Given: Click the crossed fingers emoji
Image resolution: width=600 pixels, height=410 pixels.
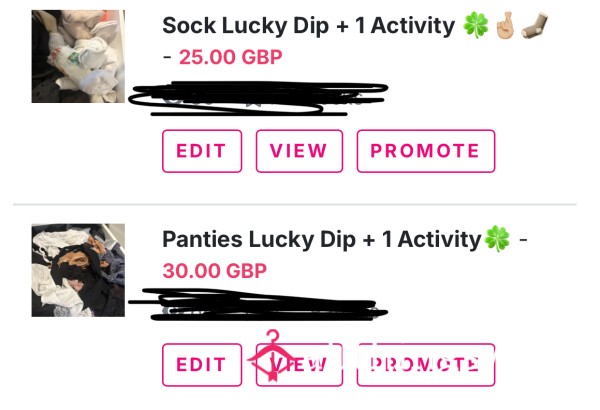Looking at the screenshot, I should [x=505, y=26].
